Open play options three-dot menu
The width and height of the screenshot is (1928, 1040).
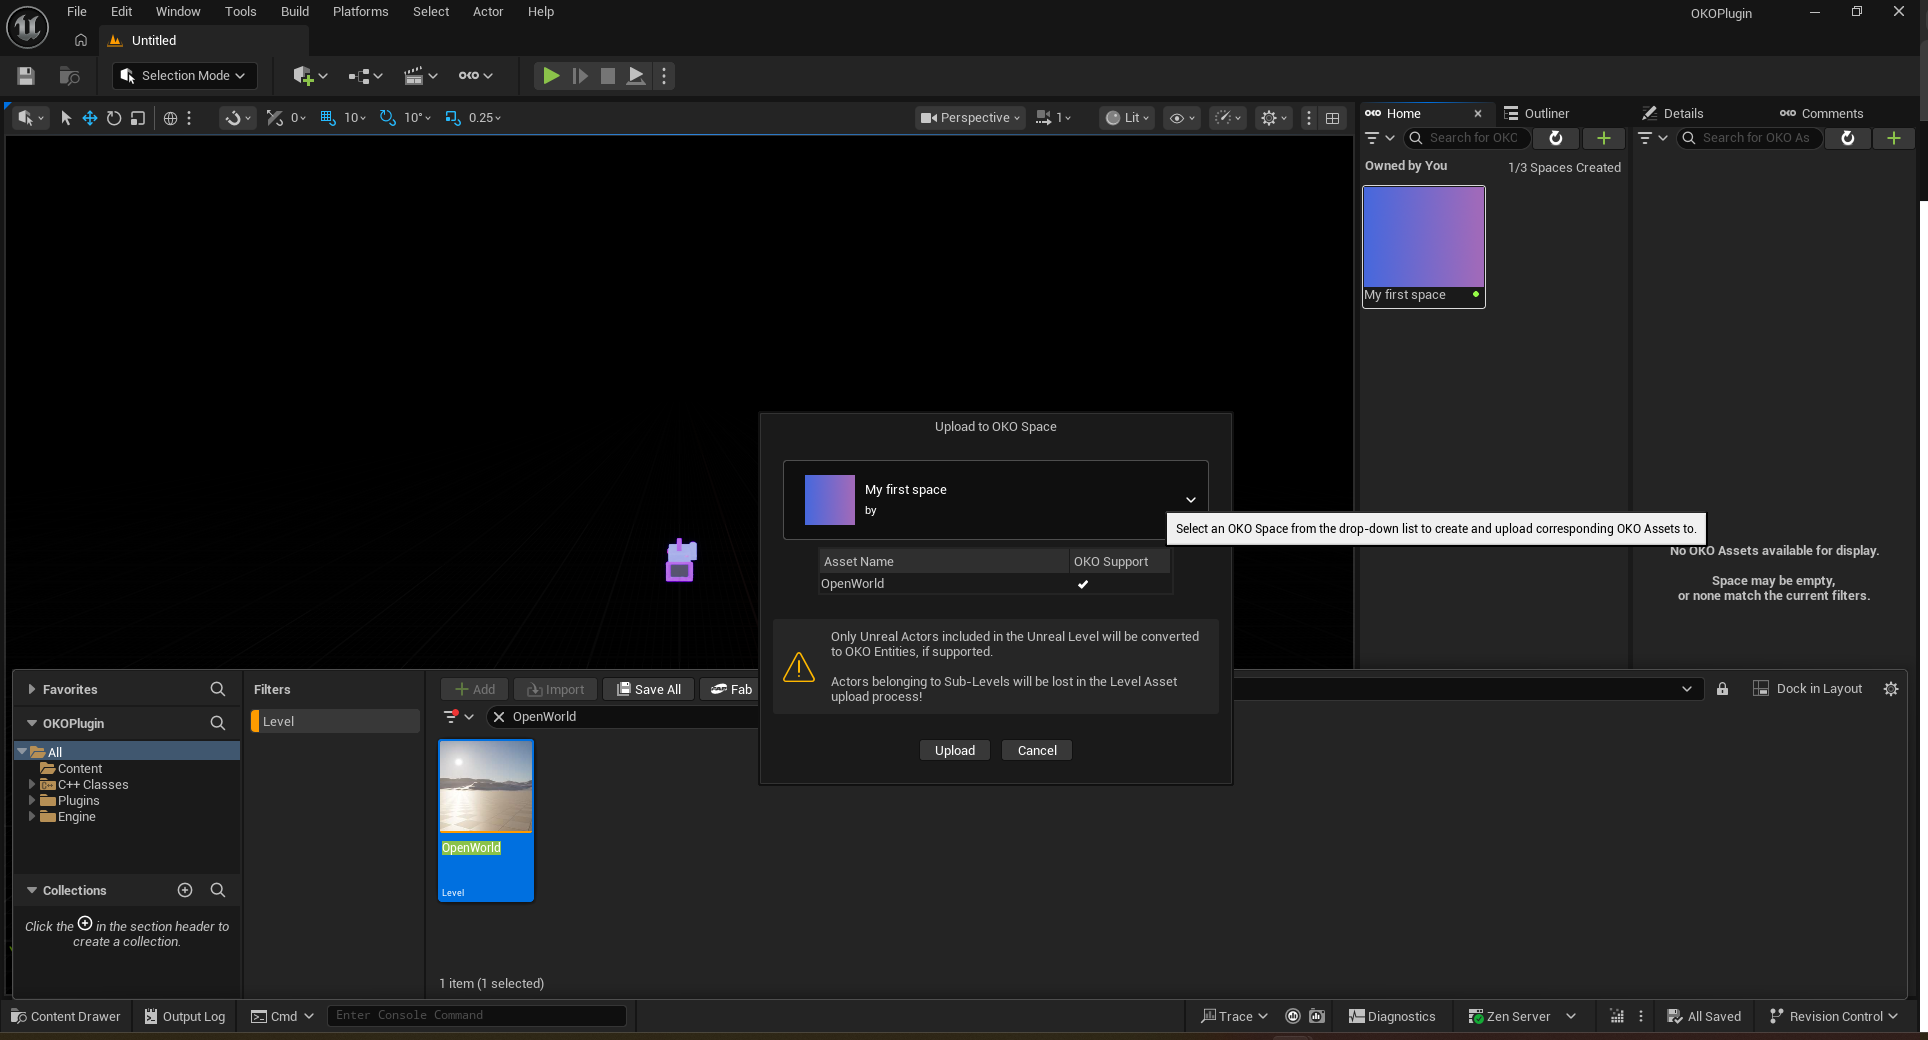pyautogui.click(x=664, y=76)
